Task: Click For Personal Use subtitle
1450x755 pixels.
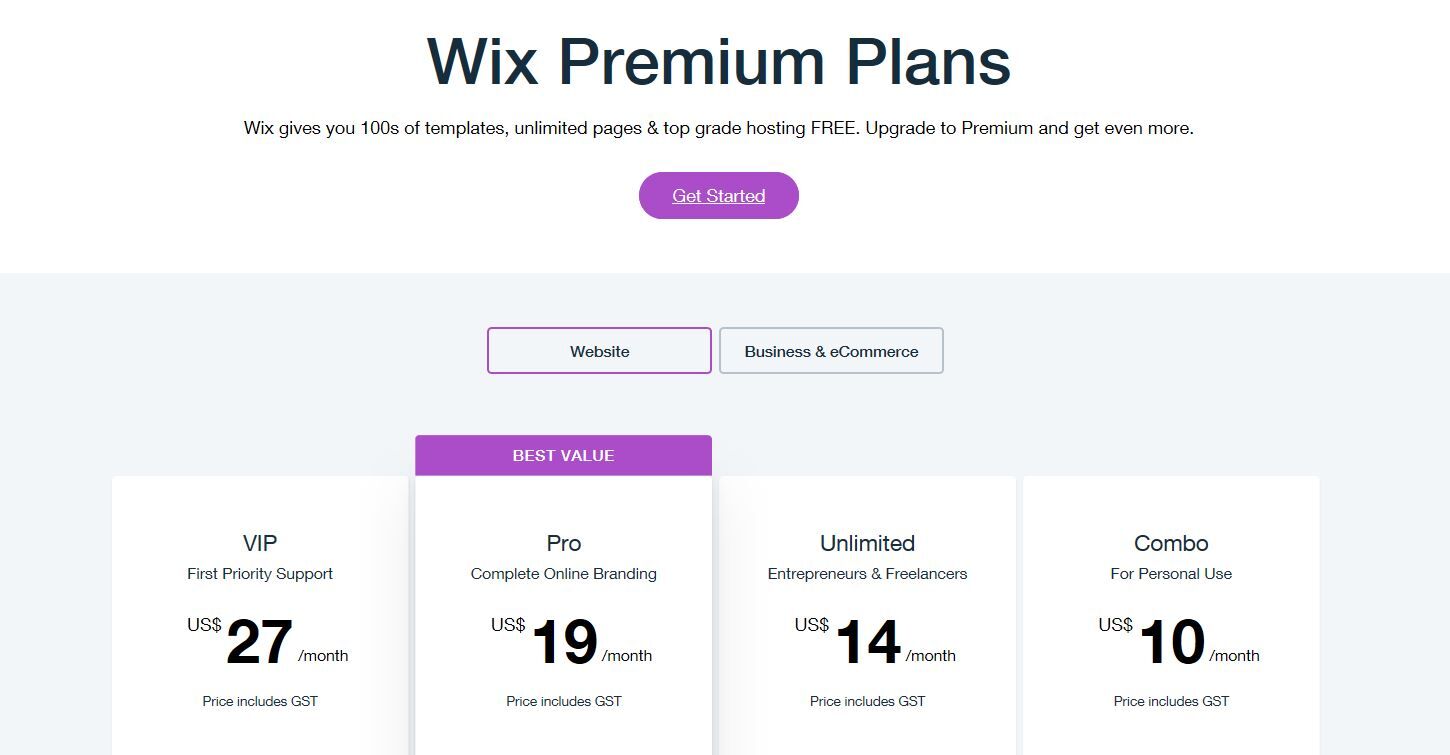Action: tap(1171, 574)
